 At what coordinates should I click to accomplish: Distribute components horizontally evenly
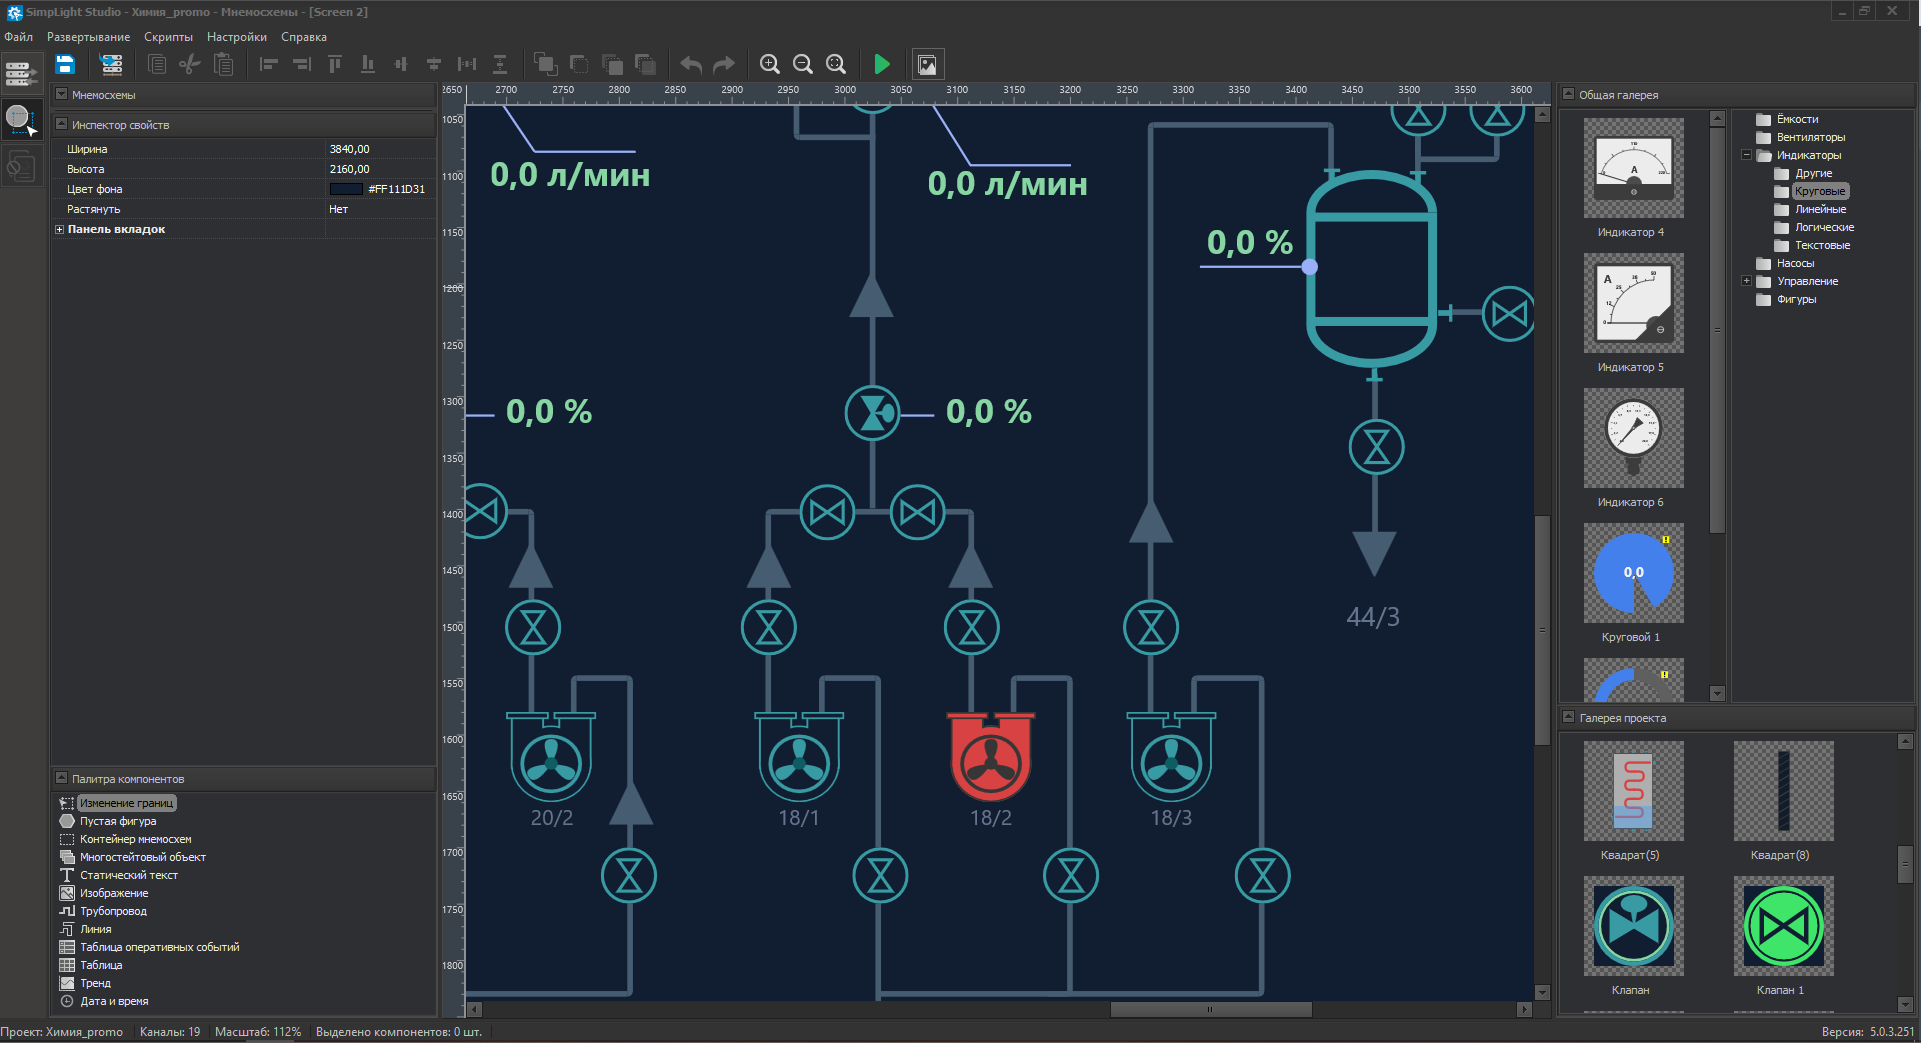click(x=467, y=65)
